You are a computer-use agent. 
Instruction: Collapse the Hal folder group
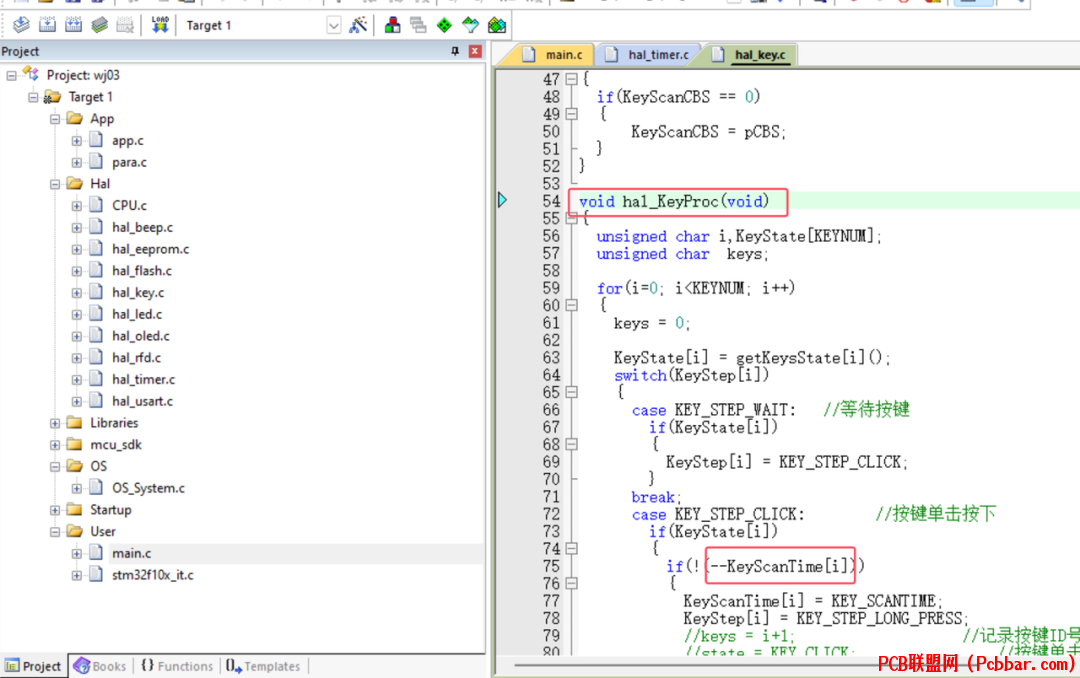(55, 184)
